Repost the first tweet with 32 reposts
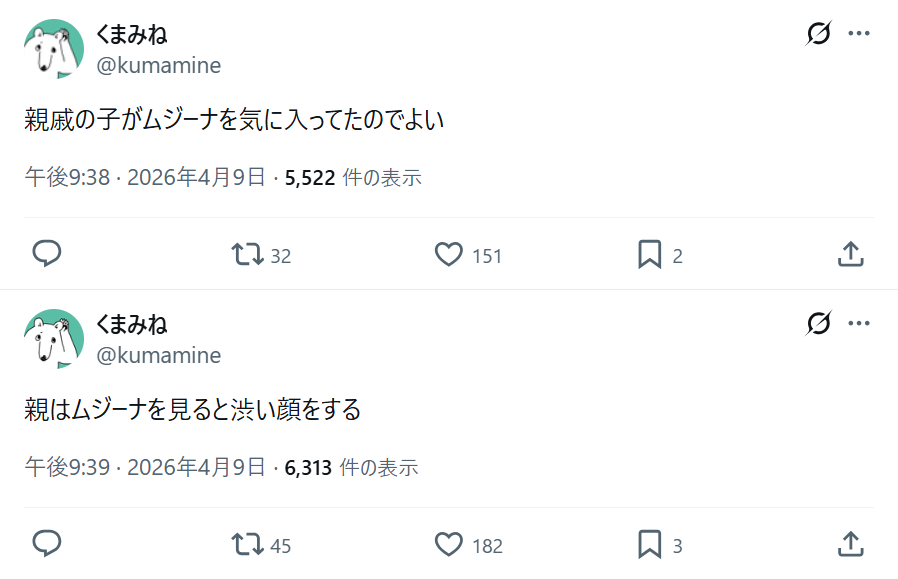 [245, 255]
